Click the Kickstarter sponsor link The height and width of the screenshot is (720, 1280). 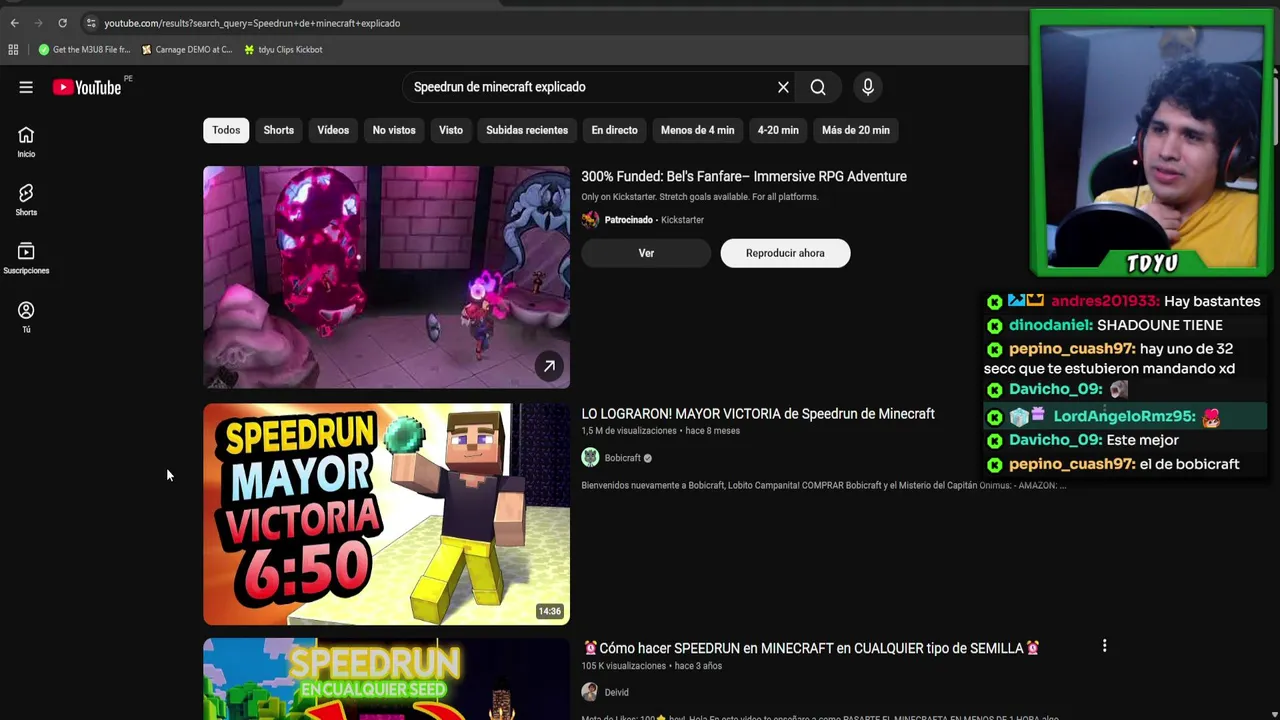pos(682,220)
